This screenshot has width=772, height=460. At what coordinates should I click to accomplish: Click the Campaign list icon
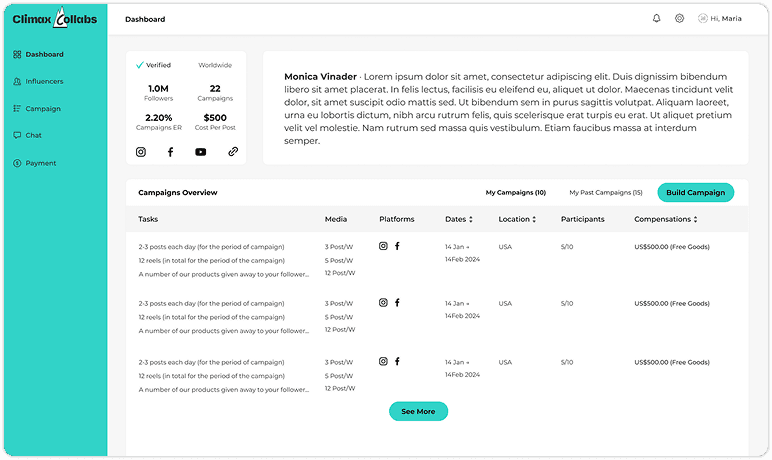tap(17, 108)
